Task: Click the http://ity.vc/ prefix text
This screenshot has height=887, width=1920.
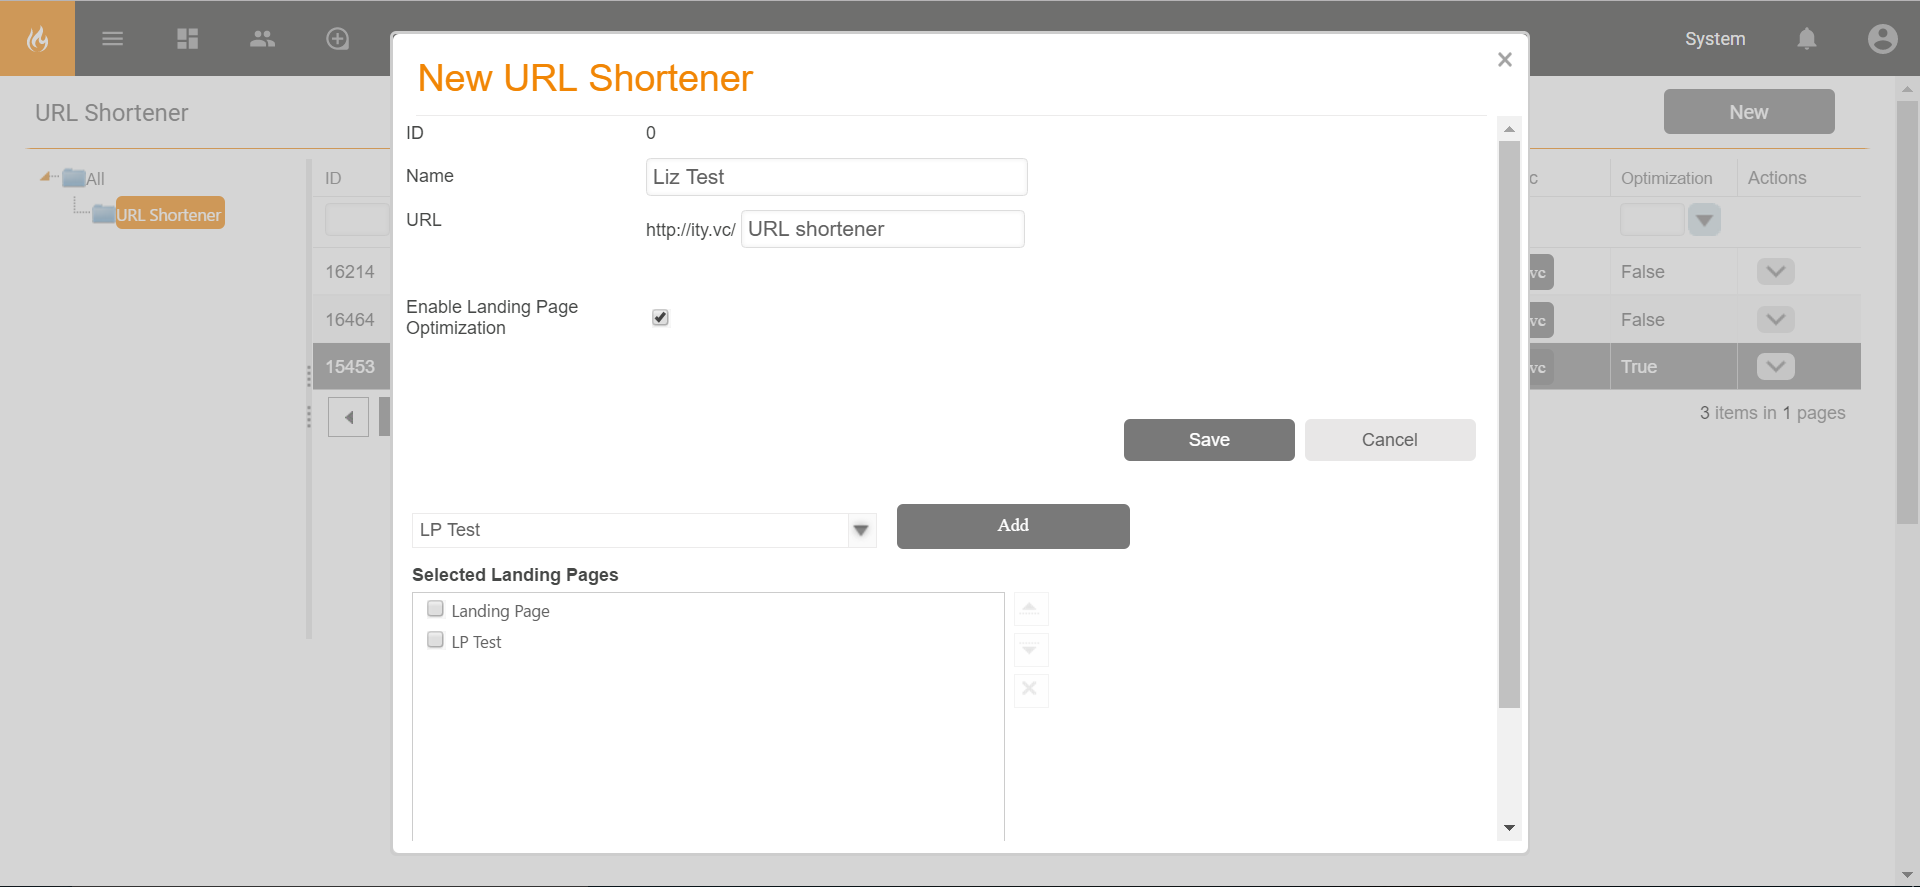Action: tap(690, 230)
